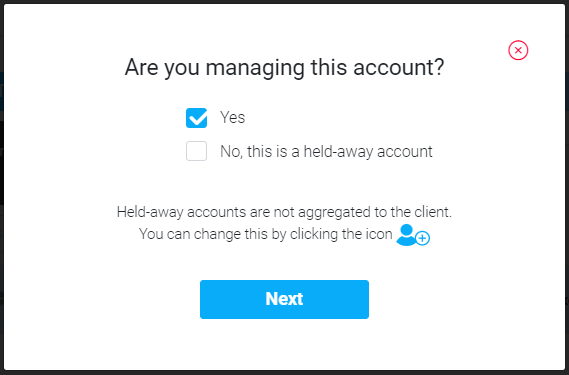This screenshot has height=375, width=569.
Task: Select the 'Yes' label text
Action: pyautogui.click(x=233, y=117)
